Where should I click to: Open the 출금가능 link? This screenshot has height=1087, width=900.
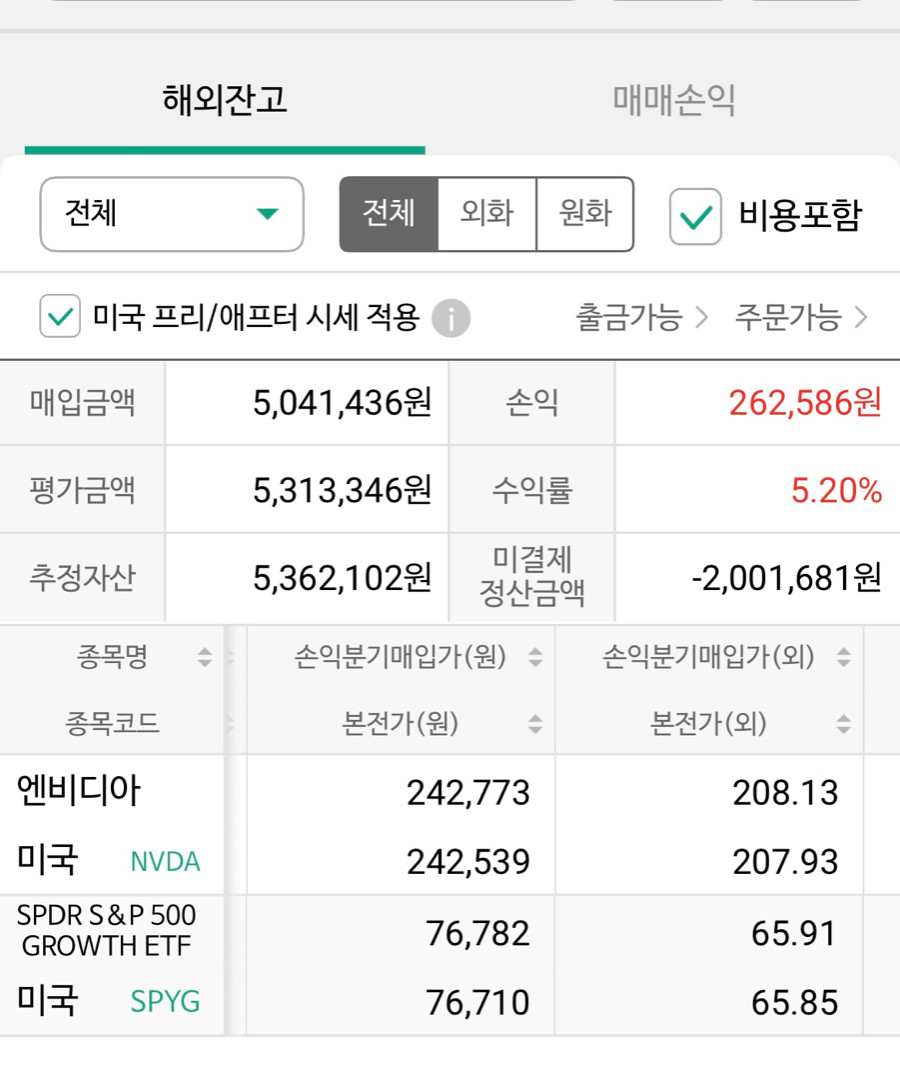click(x=641, y=318)
